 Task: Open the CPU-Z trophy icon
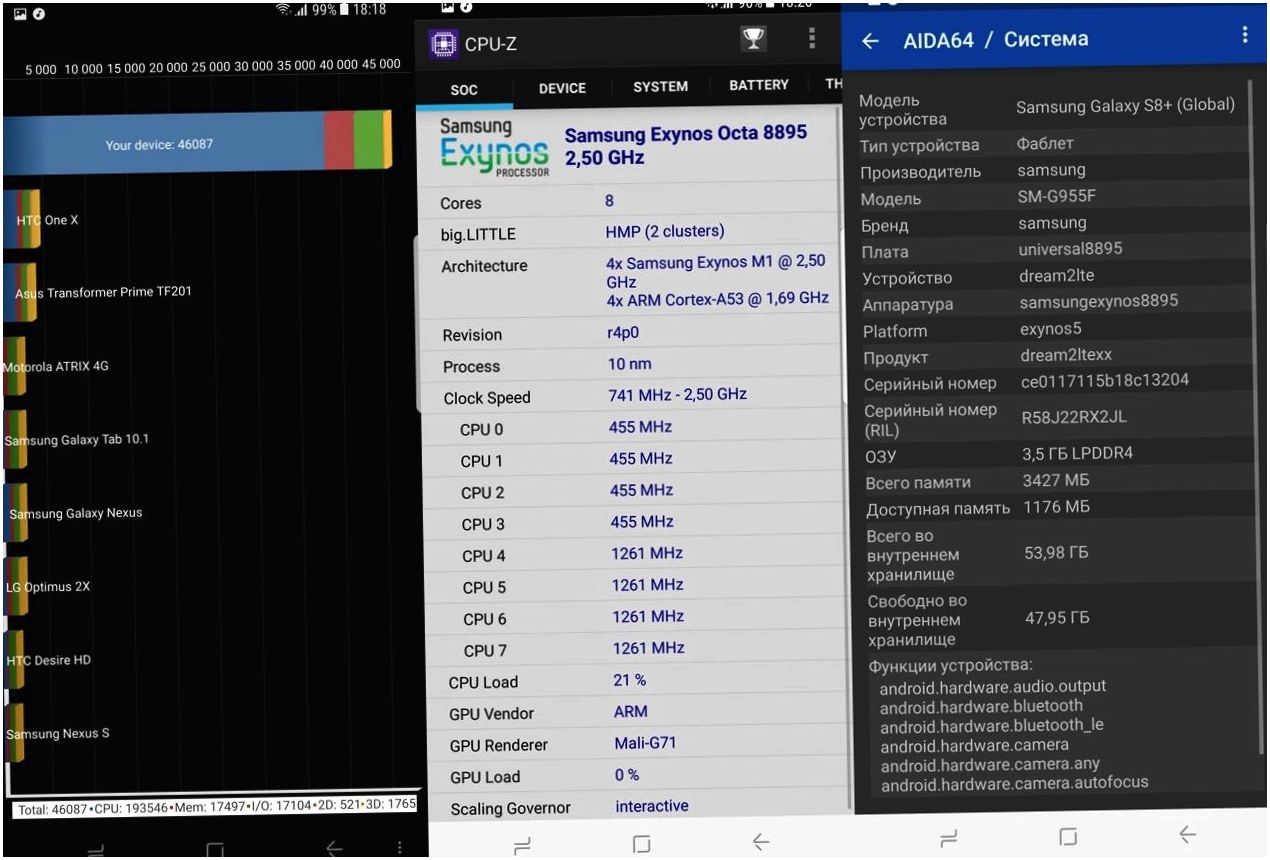click(753, 39)
